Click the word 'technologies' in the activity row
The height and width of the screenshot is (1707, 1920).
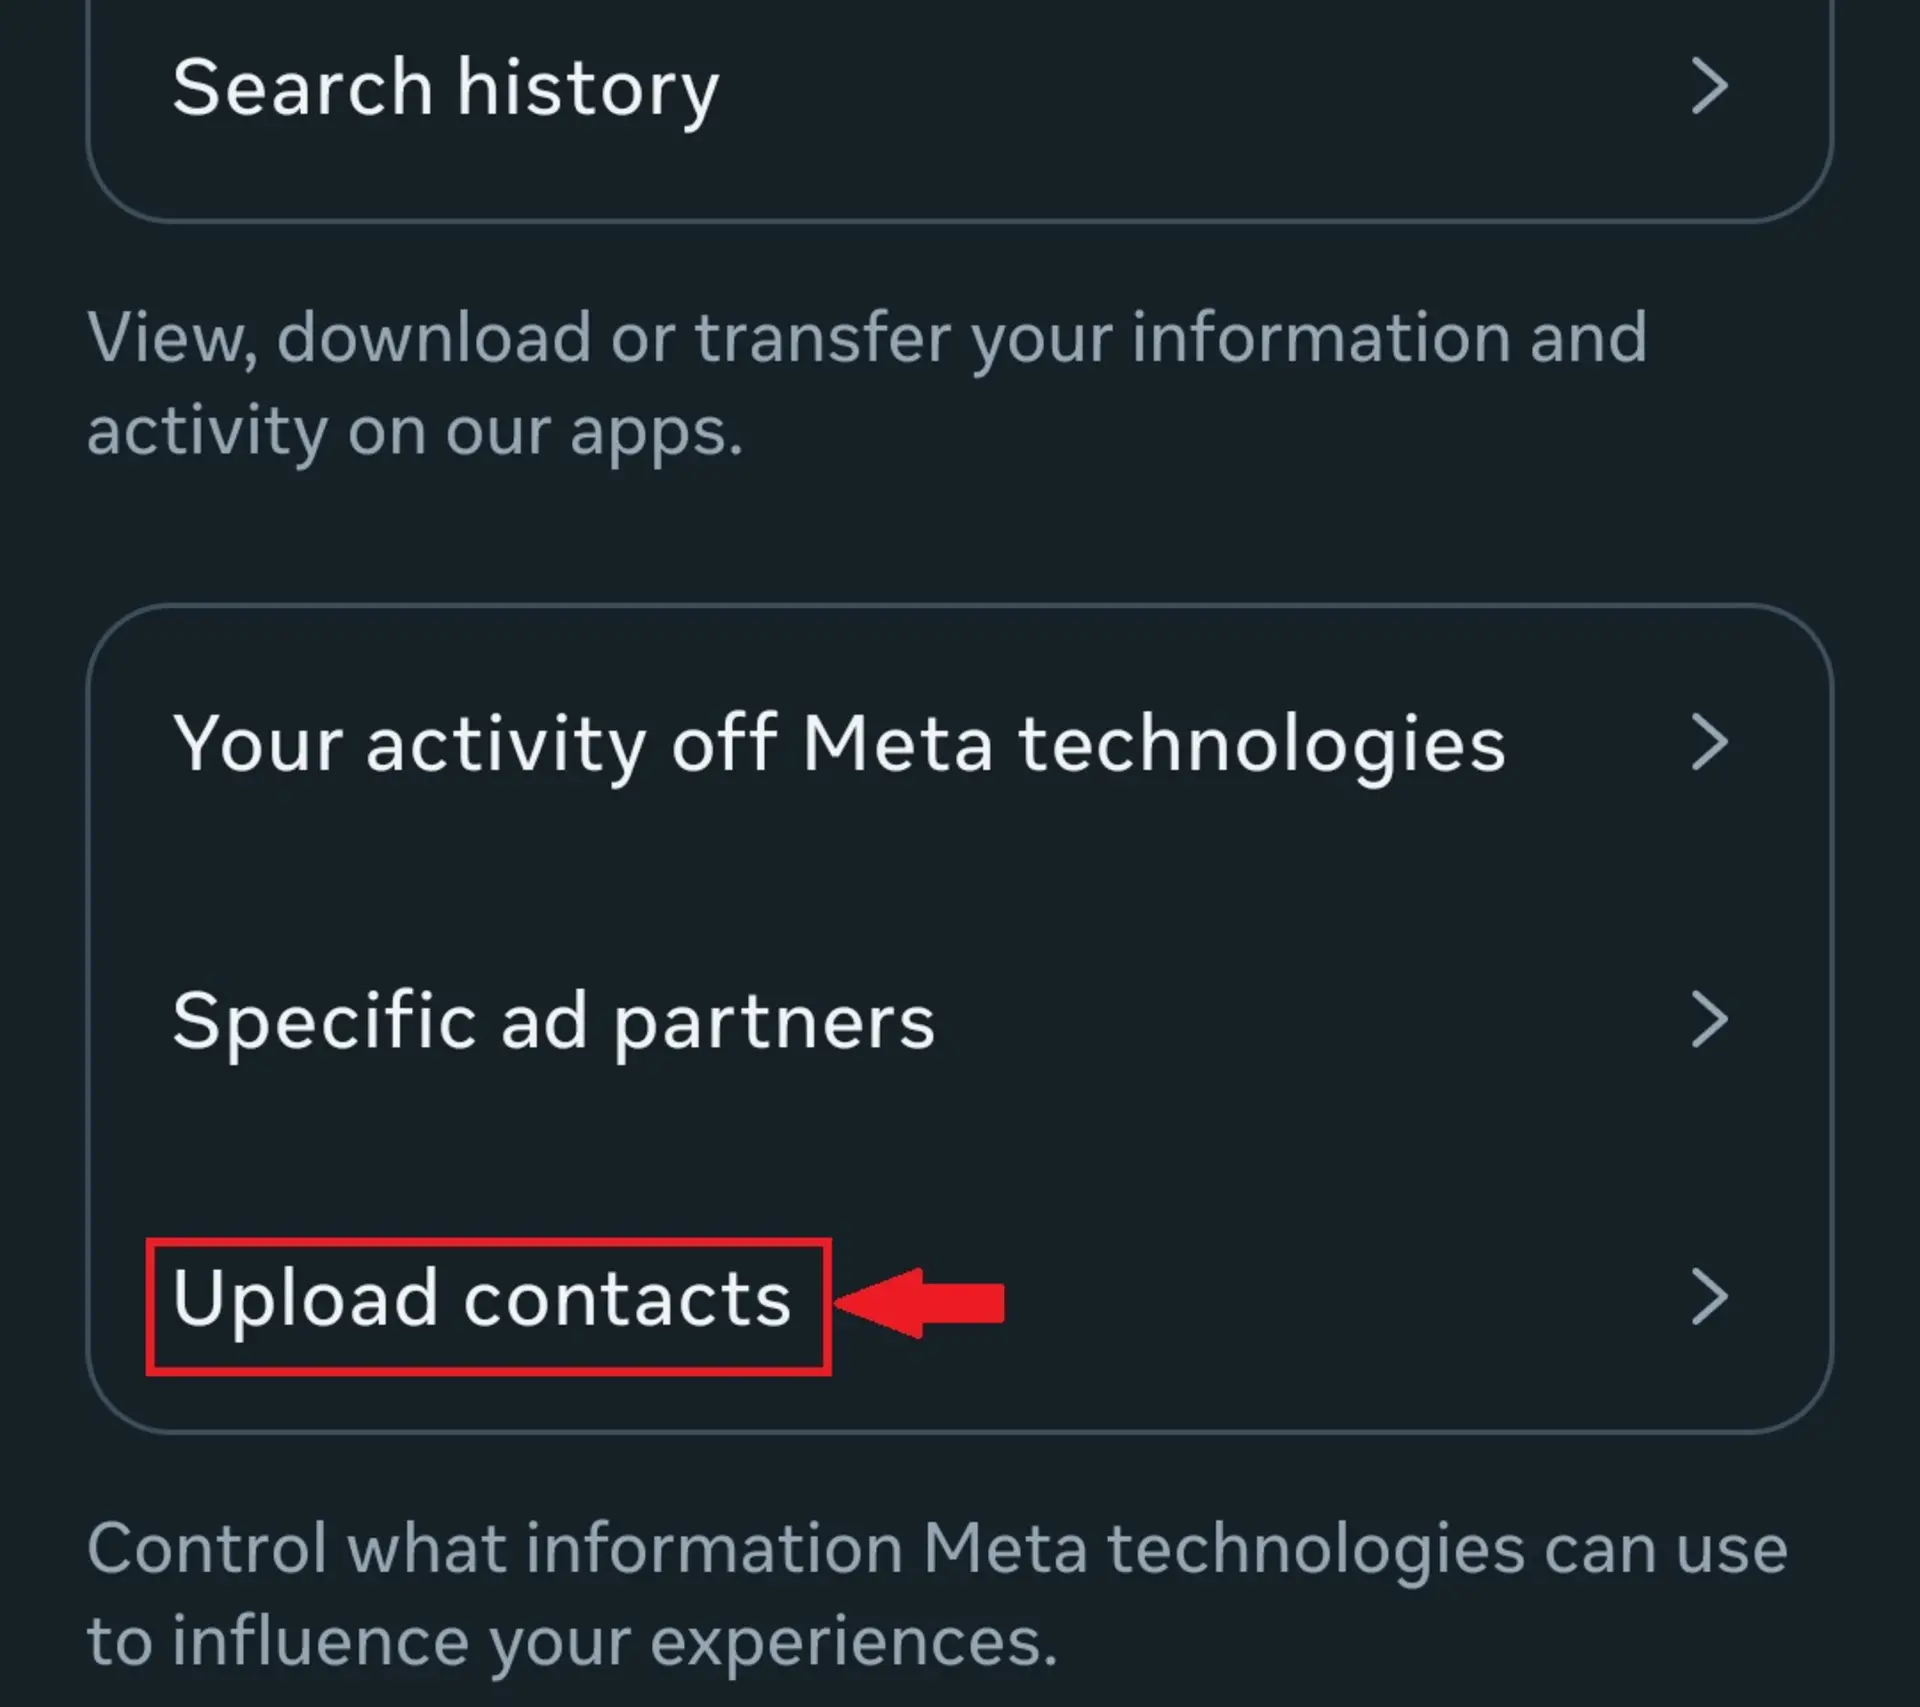point(1262,745)
